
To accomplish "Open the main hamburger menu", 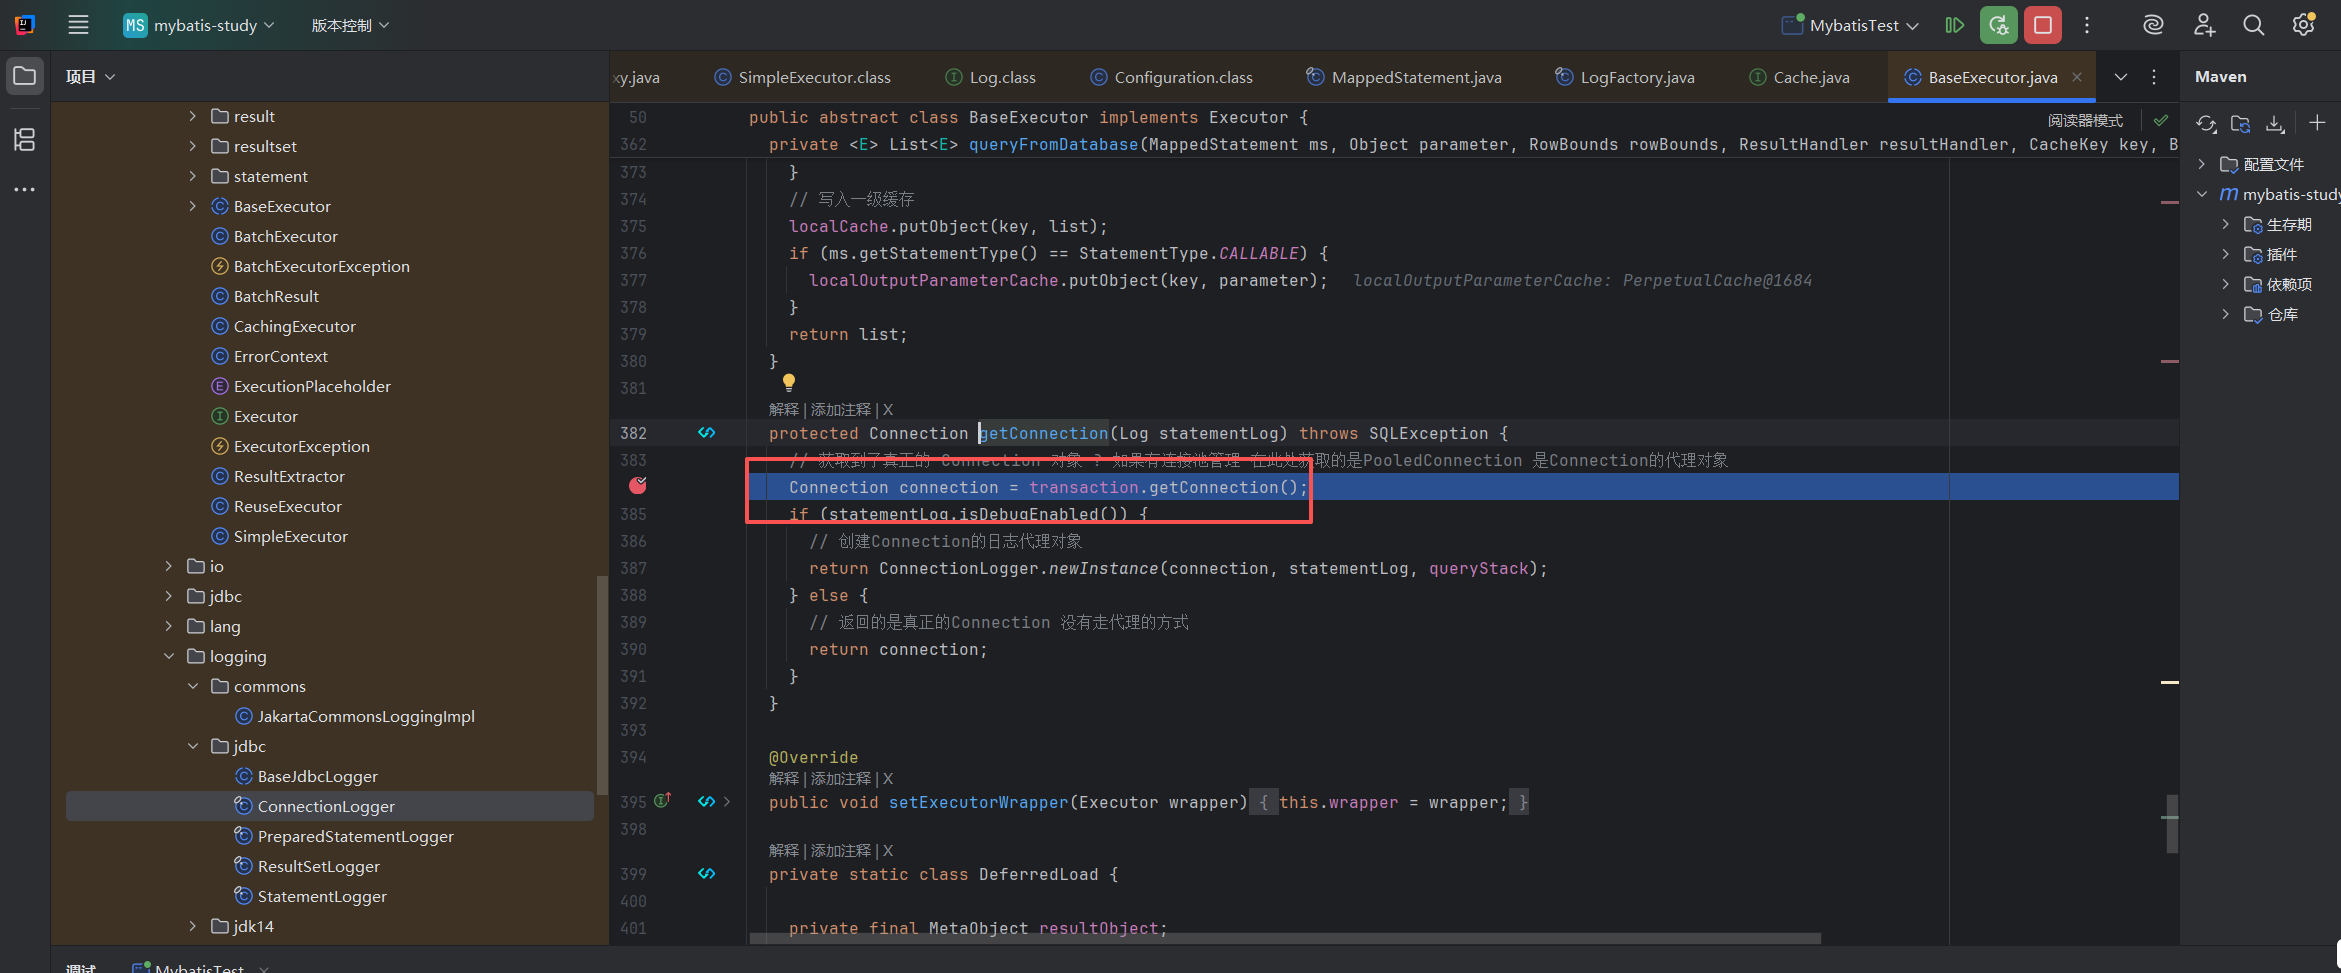I will point(78,25).
